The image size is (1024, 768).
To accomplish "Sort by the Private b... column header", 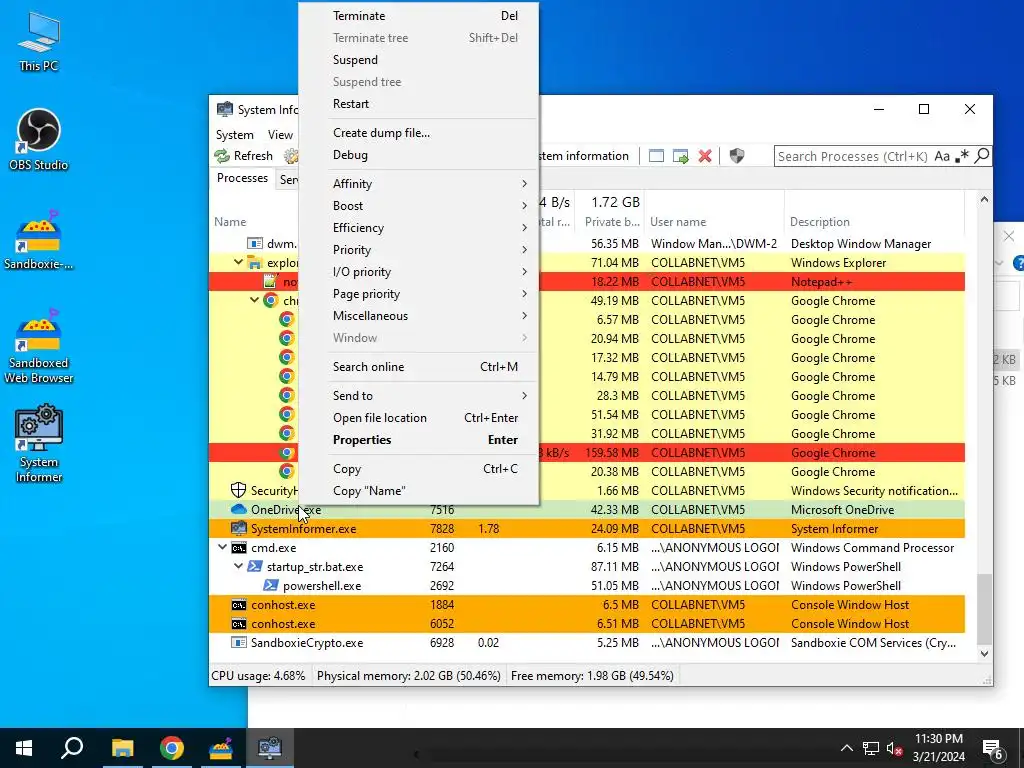I will pos(612,222).
